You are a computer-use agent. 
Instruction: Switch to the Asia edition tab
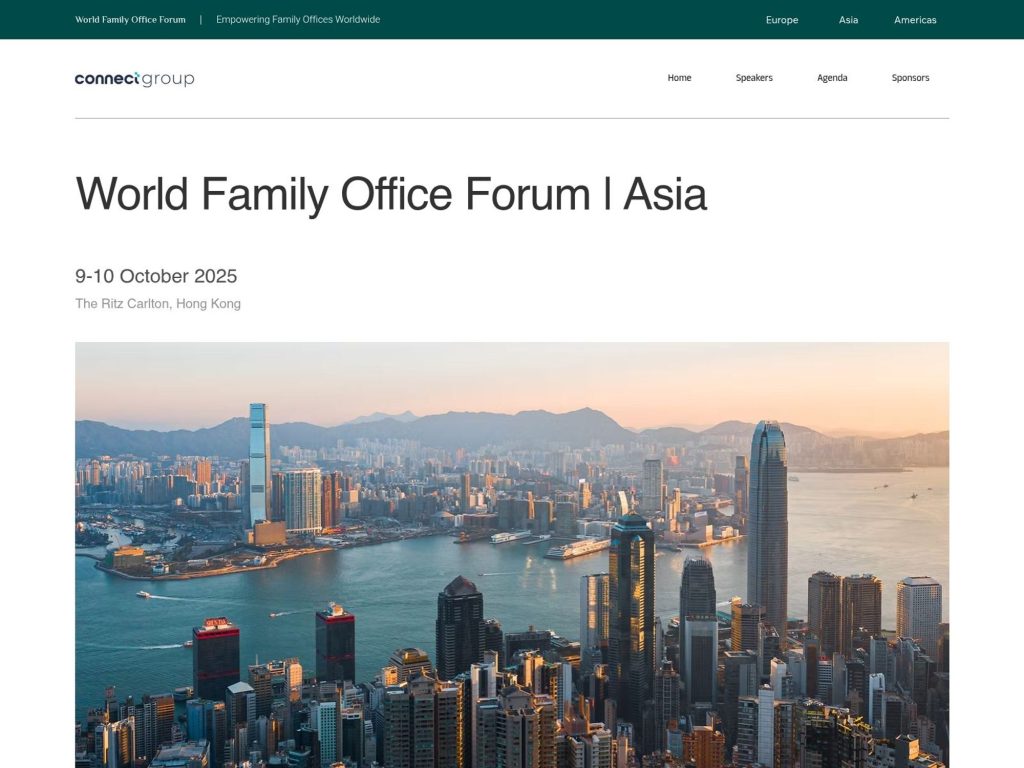pos(847,19)
